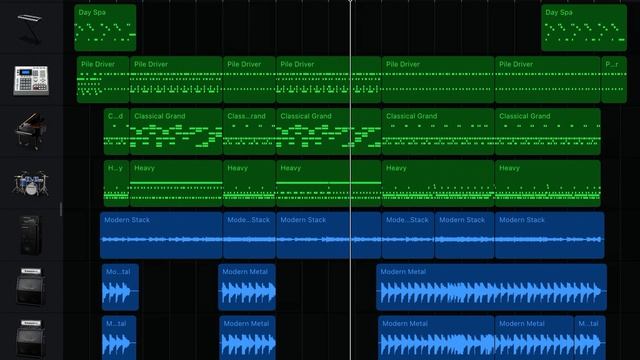Select the first Modern Stack audio region

[161, 235]
